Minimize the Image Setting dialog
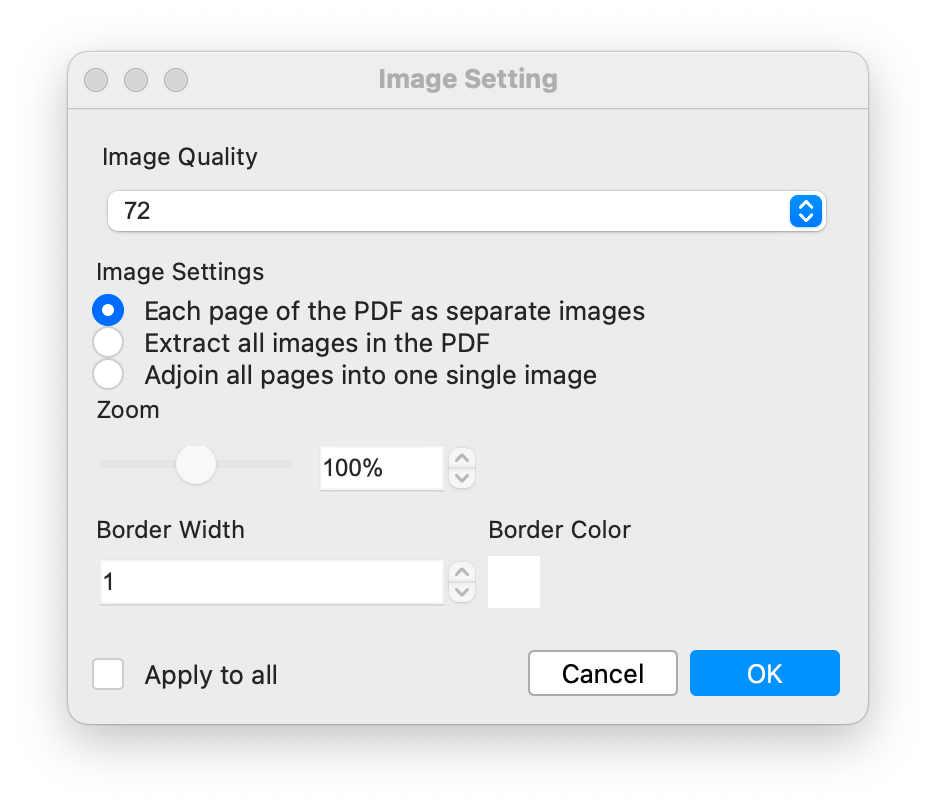The width and height of the screenshot is (936, 808). click(x=136, y=79)
